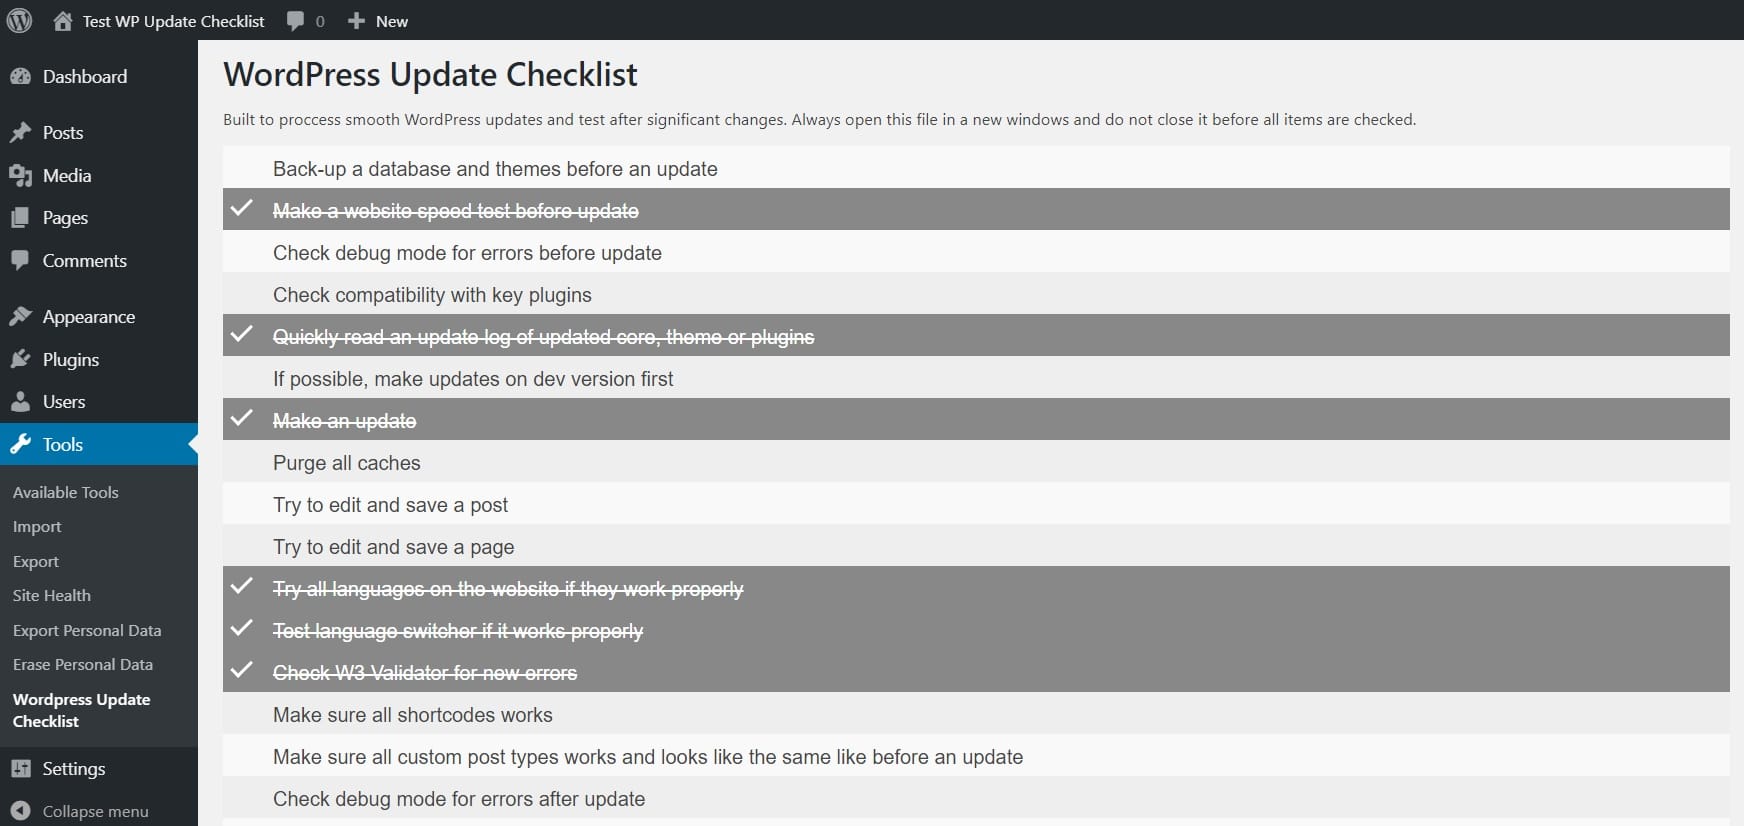Uncheck 'Make a website speed test before update'
Viewport: 1744px width, 826px height.
976,210
